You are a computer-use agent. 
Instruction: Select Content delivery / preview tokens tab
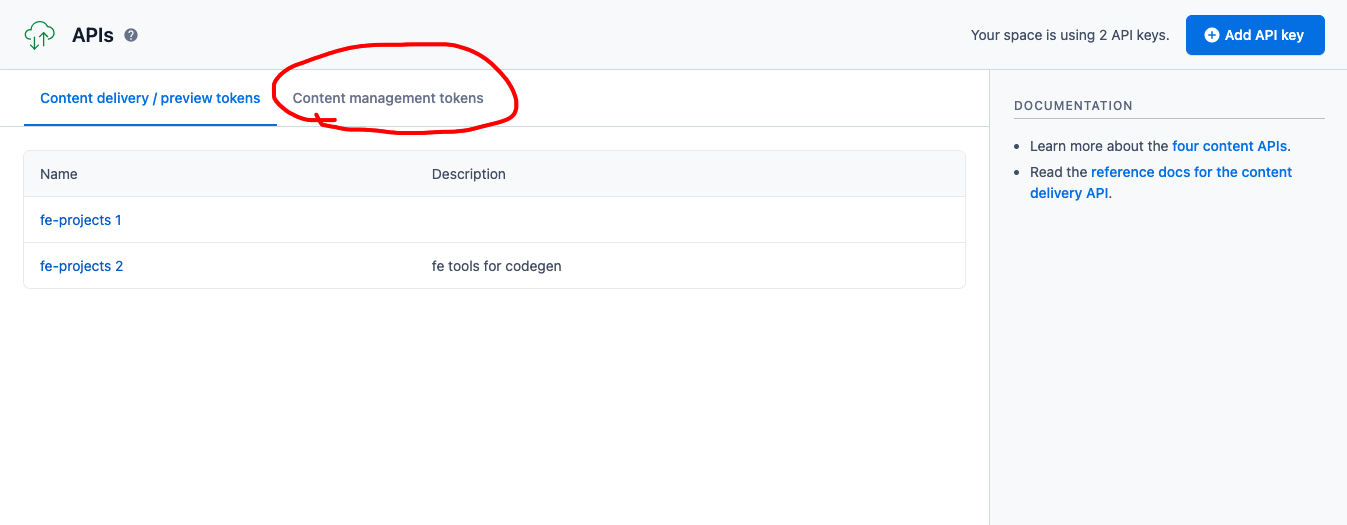150,98
